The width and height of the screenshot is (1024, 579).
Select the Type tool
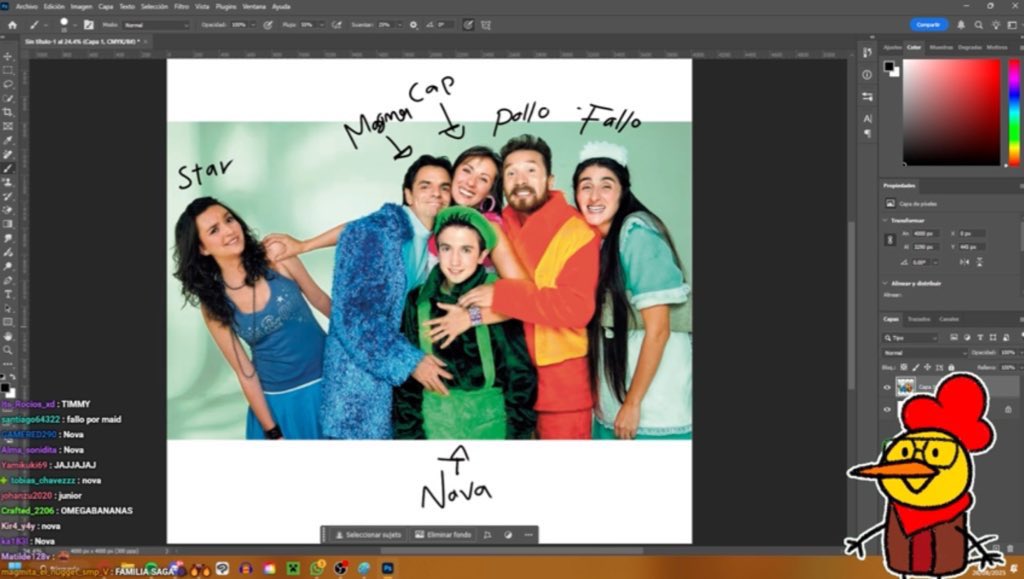(x=8, y=294)
